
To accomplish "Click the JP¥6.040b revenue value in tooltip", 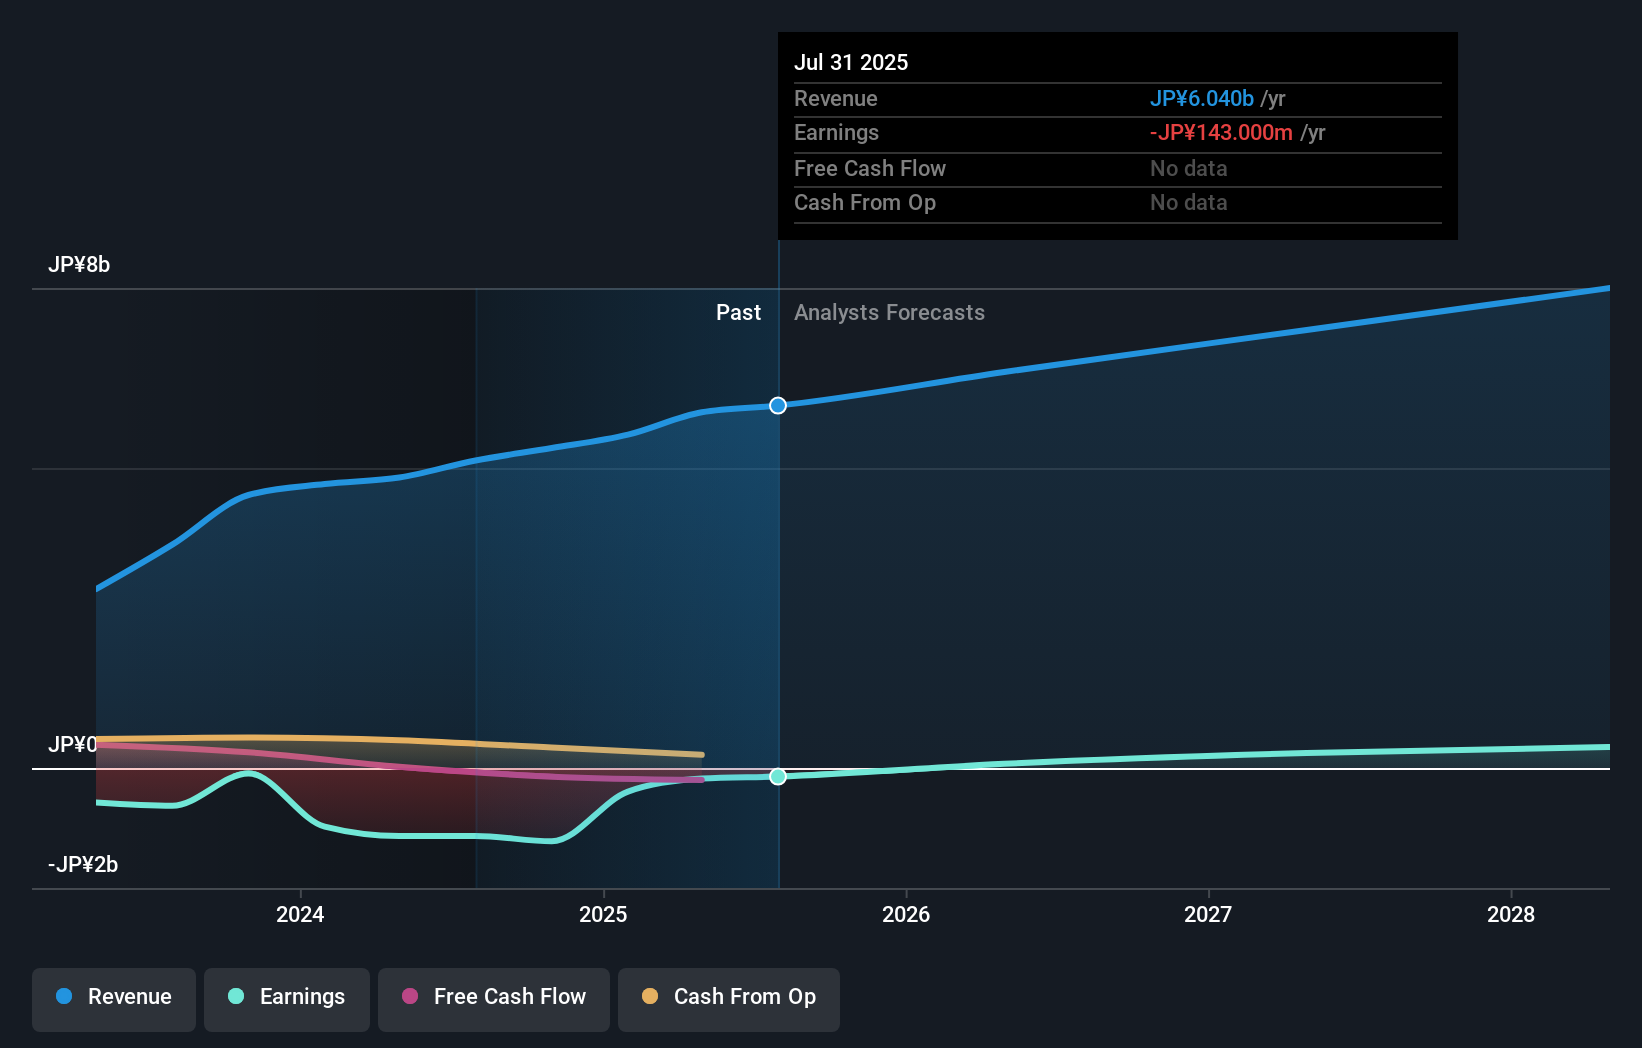I will [1201, 98].
